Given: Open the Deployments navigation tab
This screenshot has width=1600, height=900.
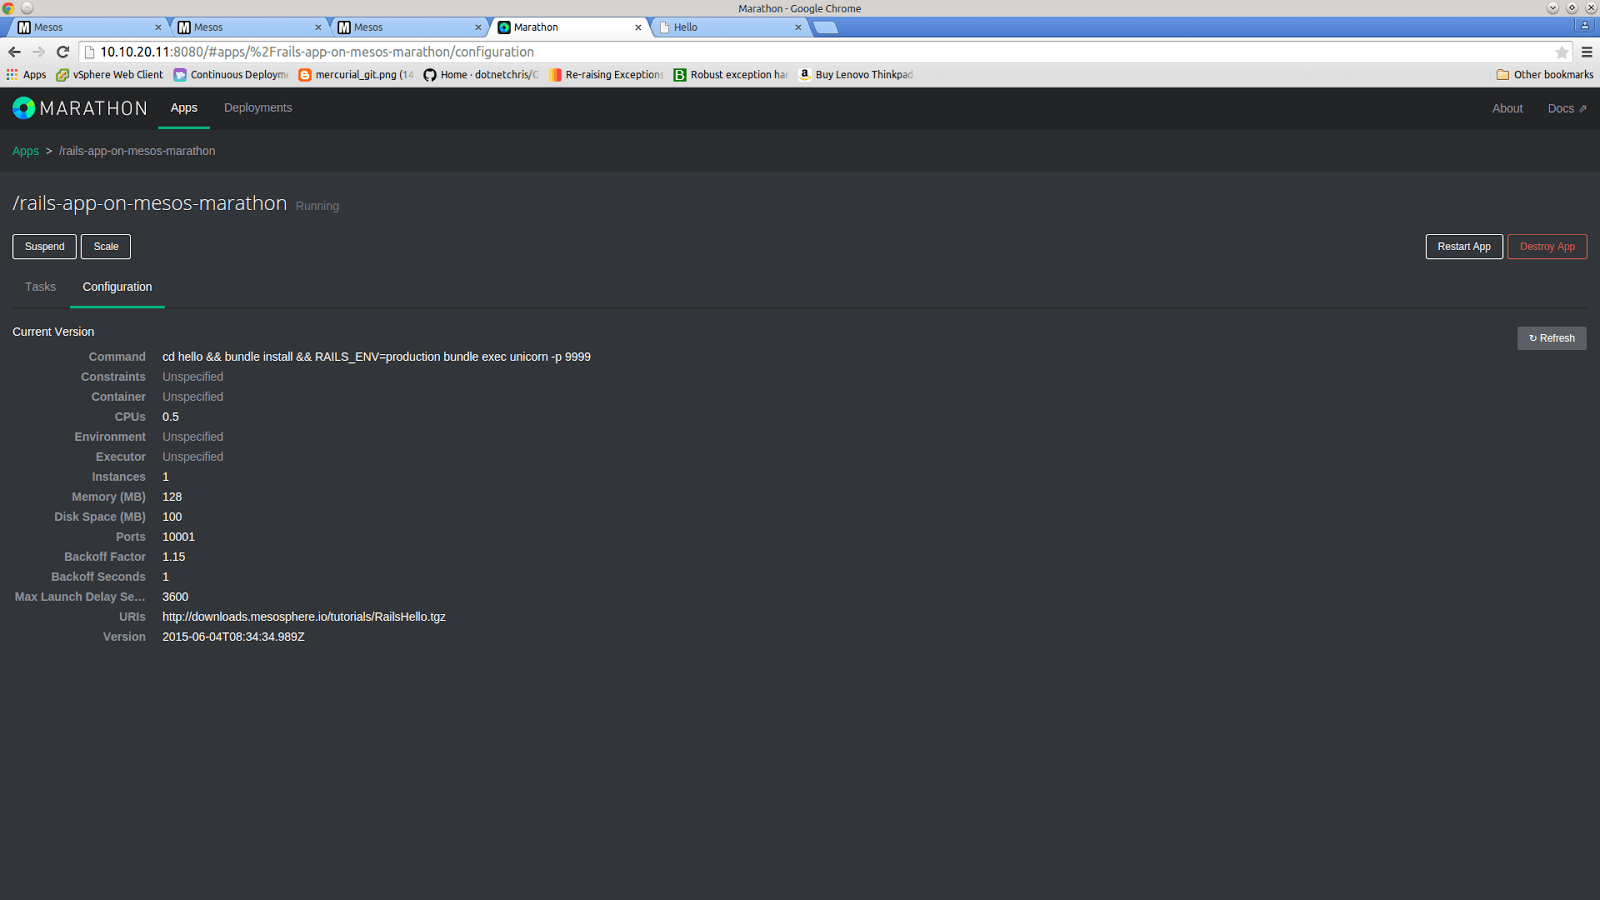Looking at the screenshot, I should (258, 108).
